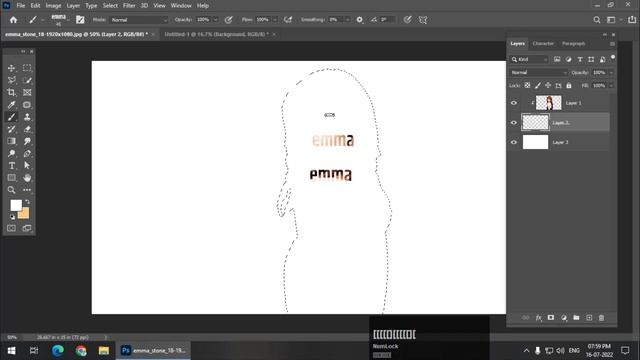Toggle symmetry paint butterfly icon

pyautogui.click(x=423, y=20)
